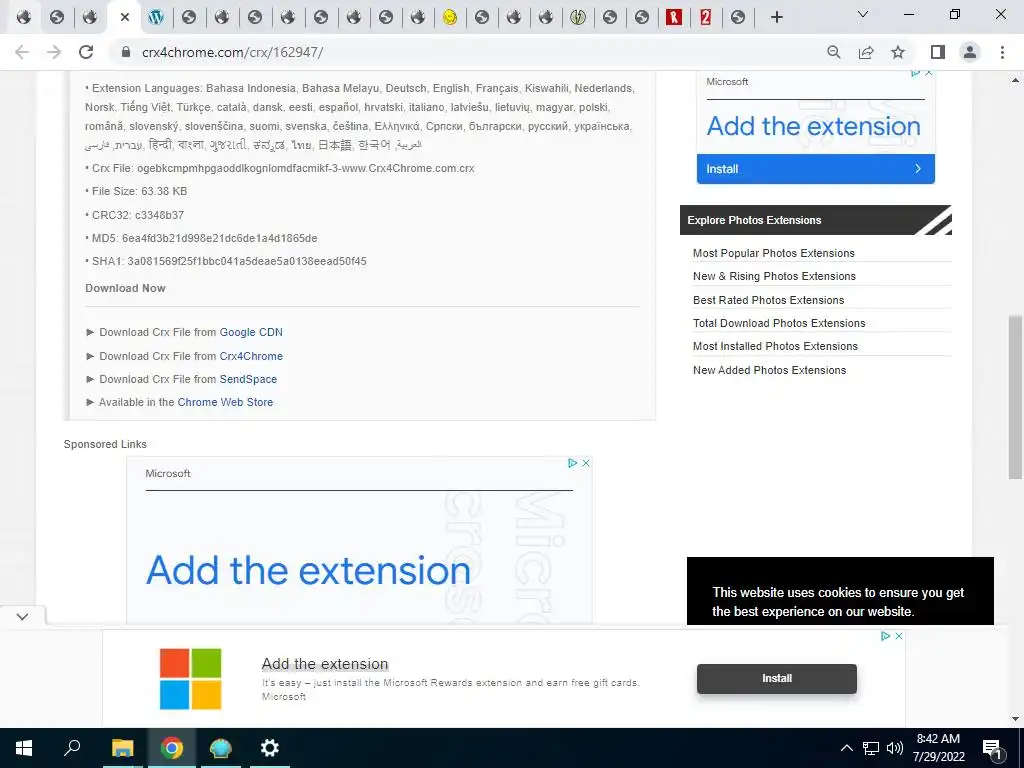Viewport: 1024px width, 768px height.
Task: Close the bottom banner ad
Action: tap(899, 636)
